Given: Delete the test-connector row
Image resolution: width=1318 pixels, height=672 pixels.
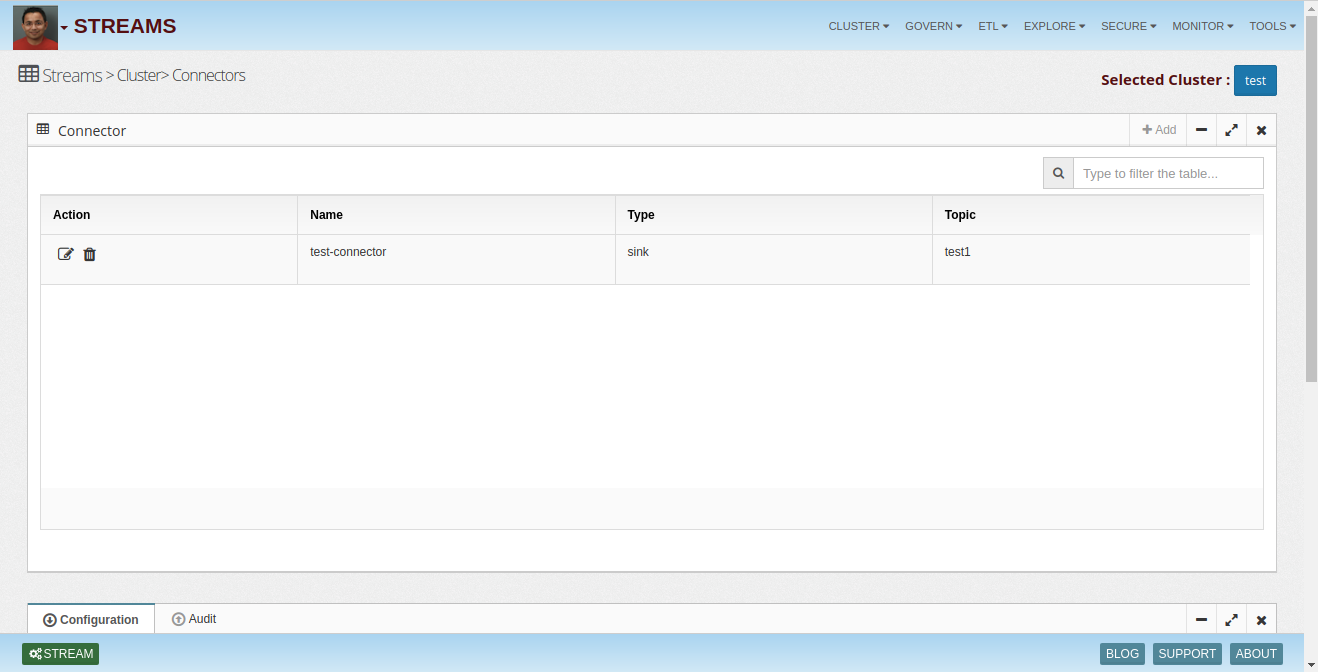Looking at the screenshot, I should point(90,254).
